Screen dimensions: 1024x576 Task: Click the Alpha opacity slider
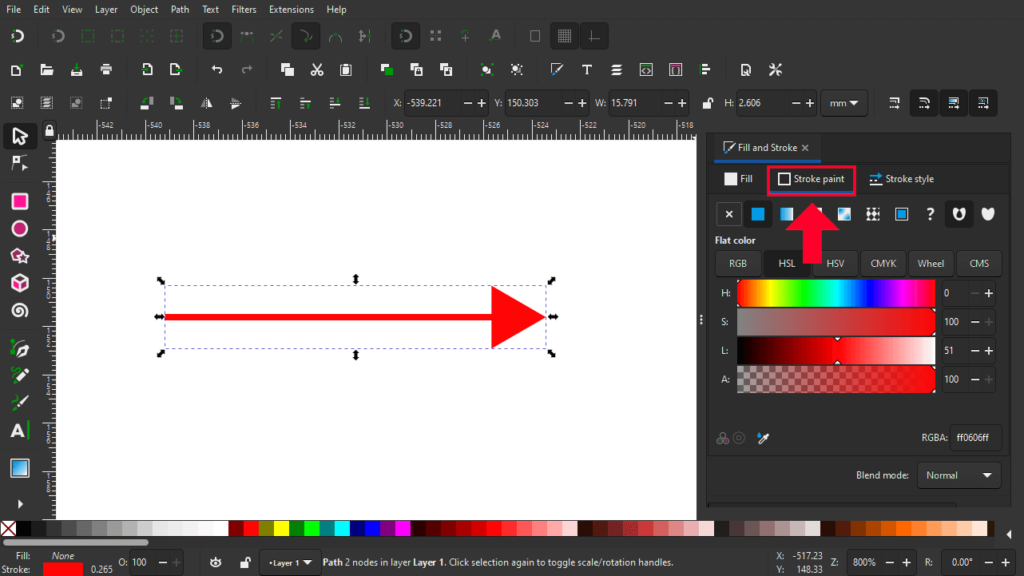(x=836, y=379)
